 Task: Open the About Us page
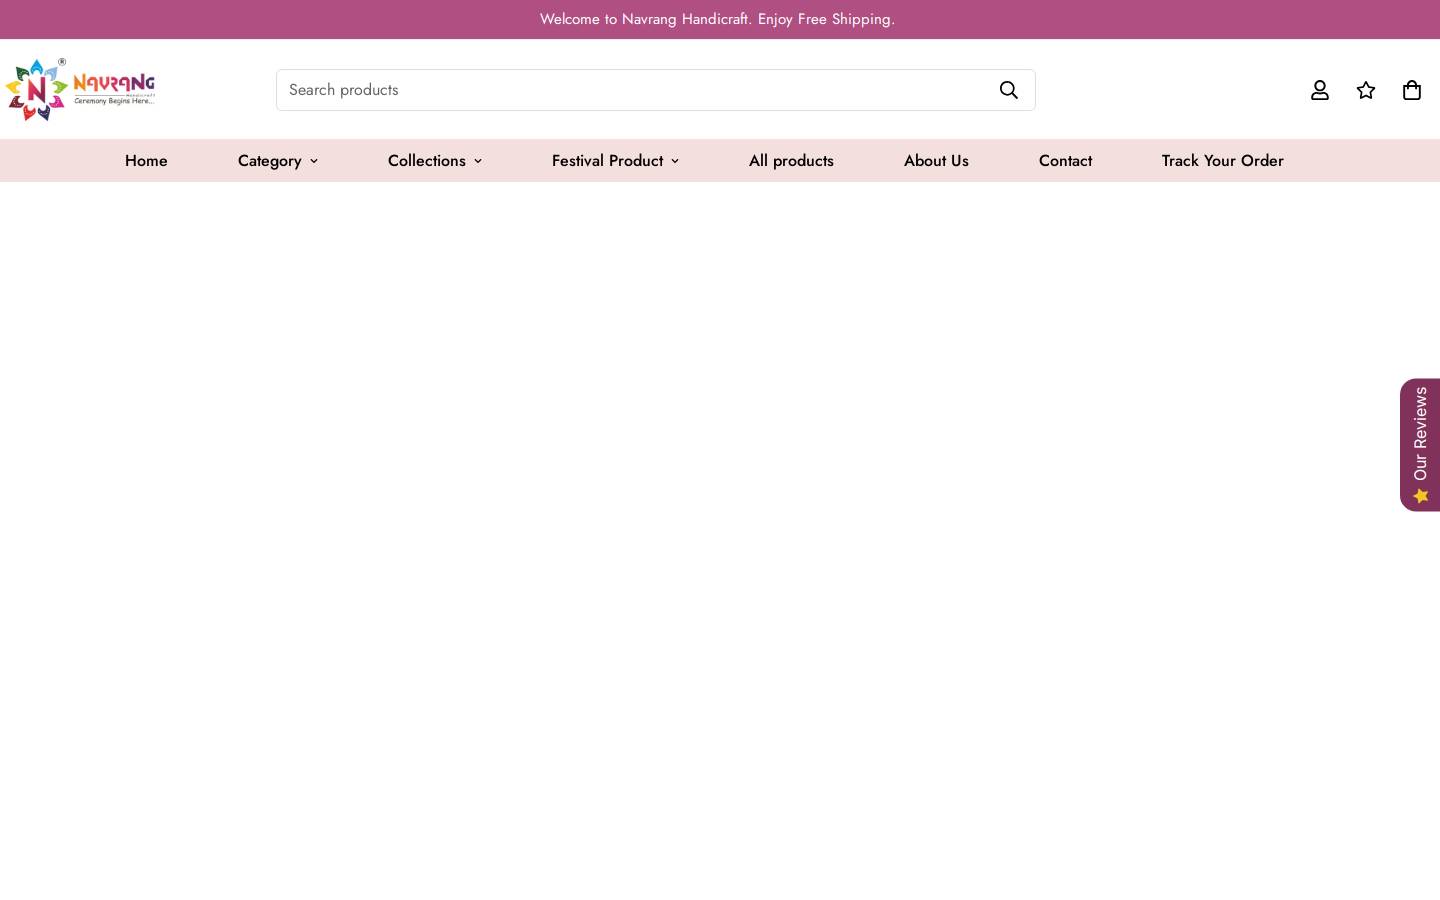(x=936, y=161)
